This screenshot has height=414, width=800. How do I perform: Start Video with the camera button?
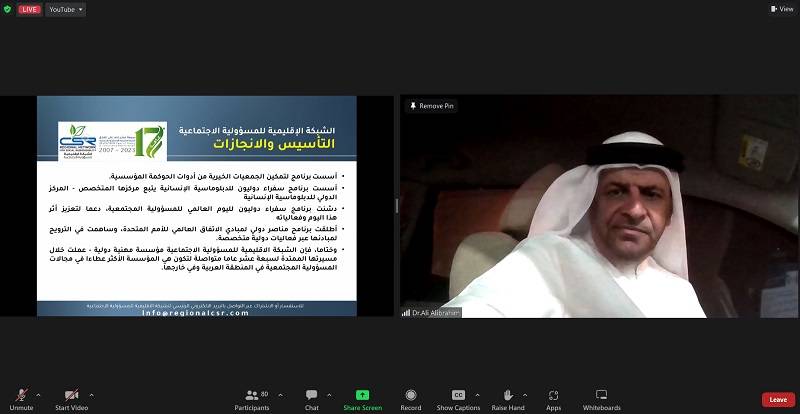[x=71, y=395]
